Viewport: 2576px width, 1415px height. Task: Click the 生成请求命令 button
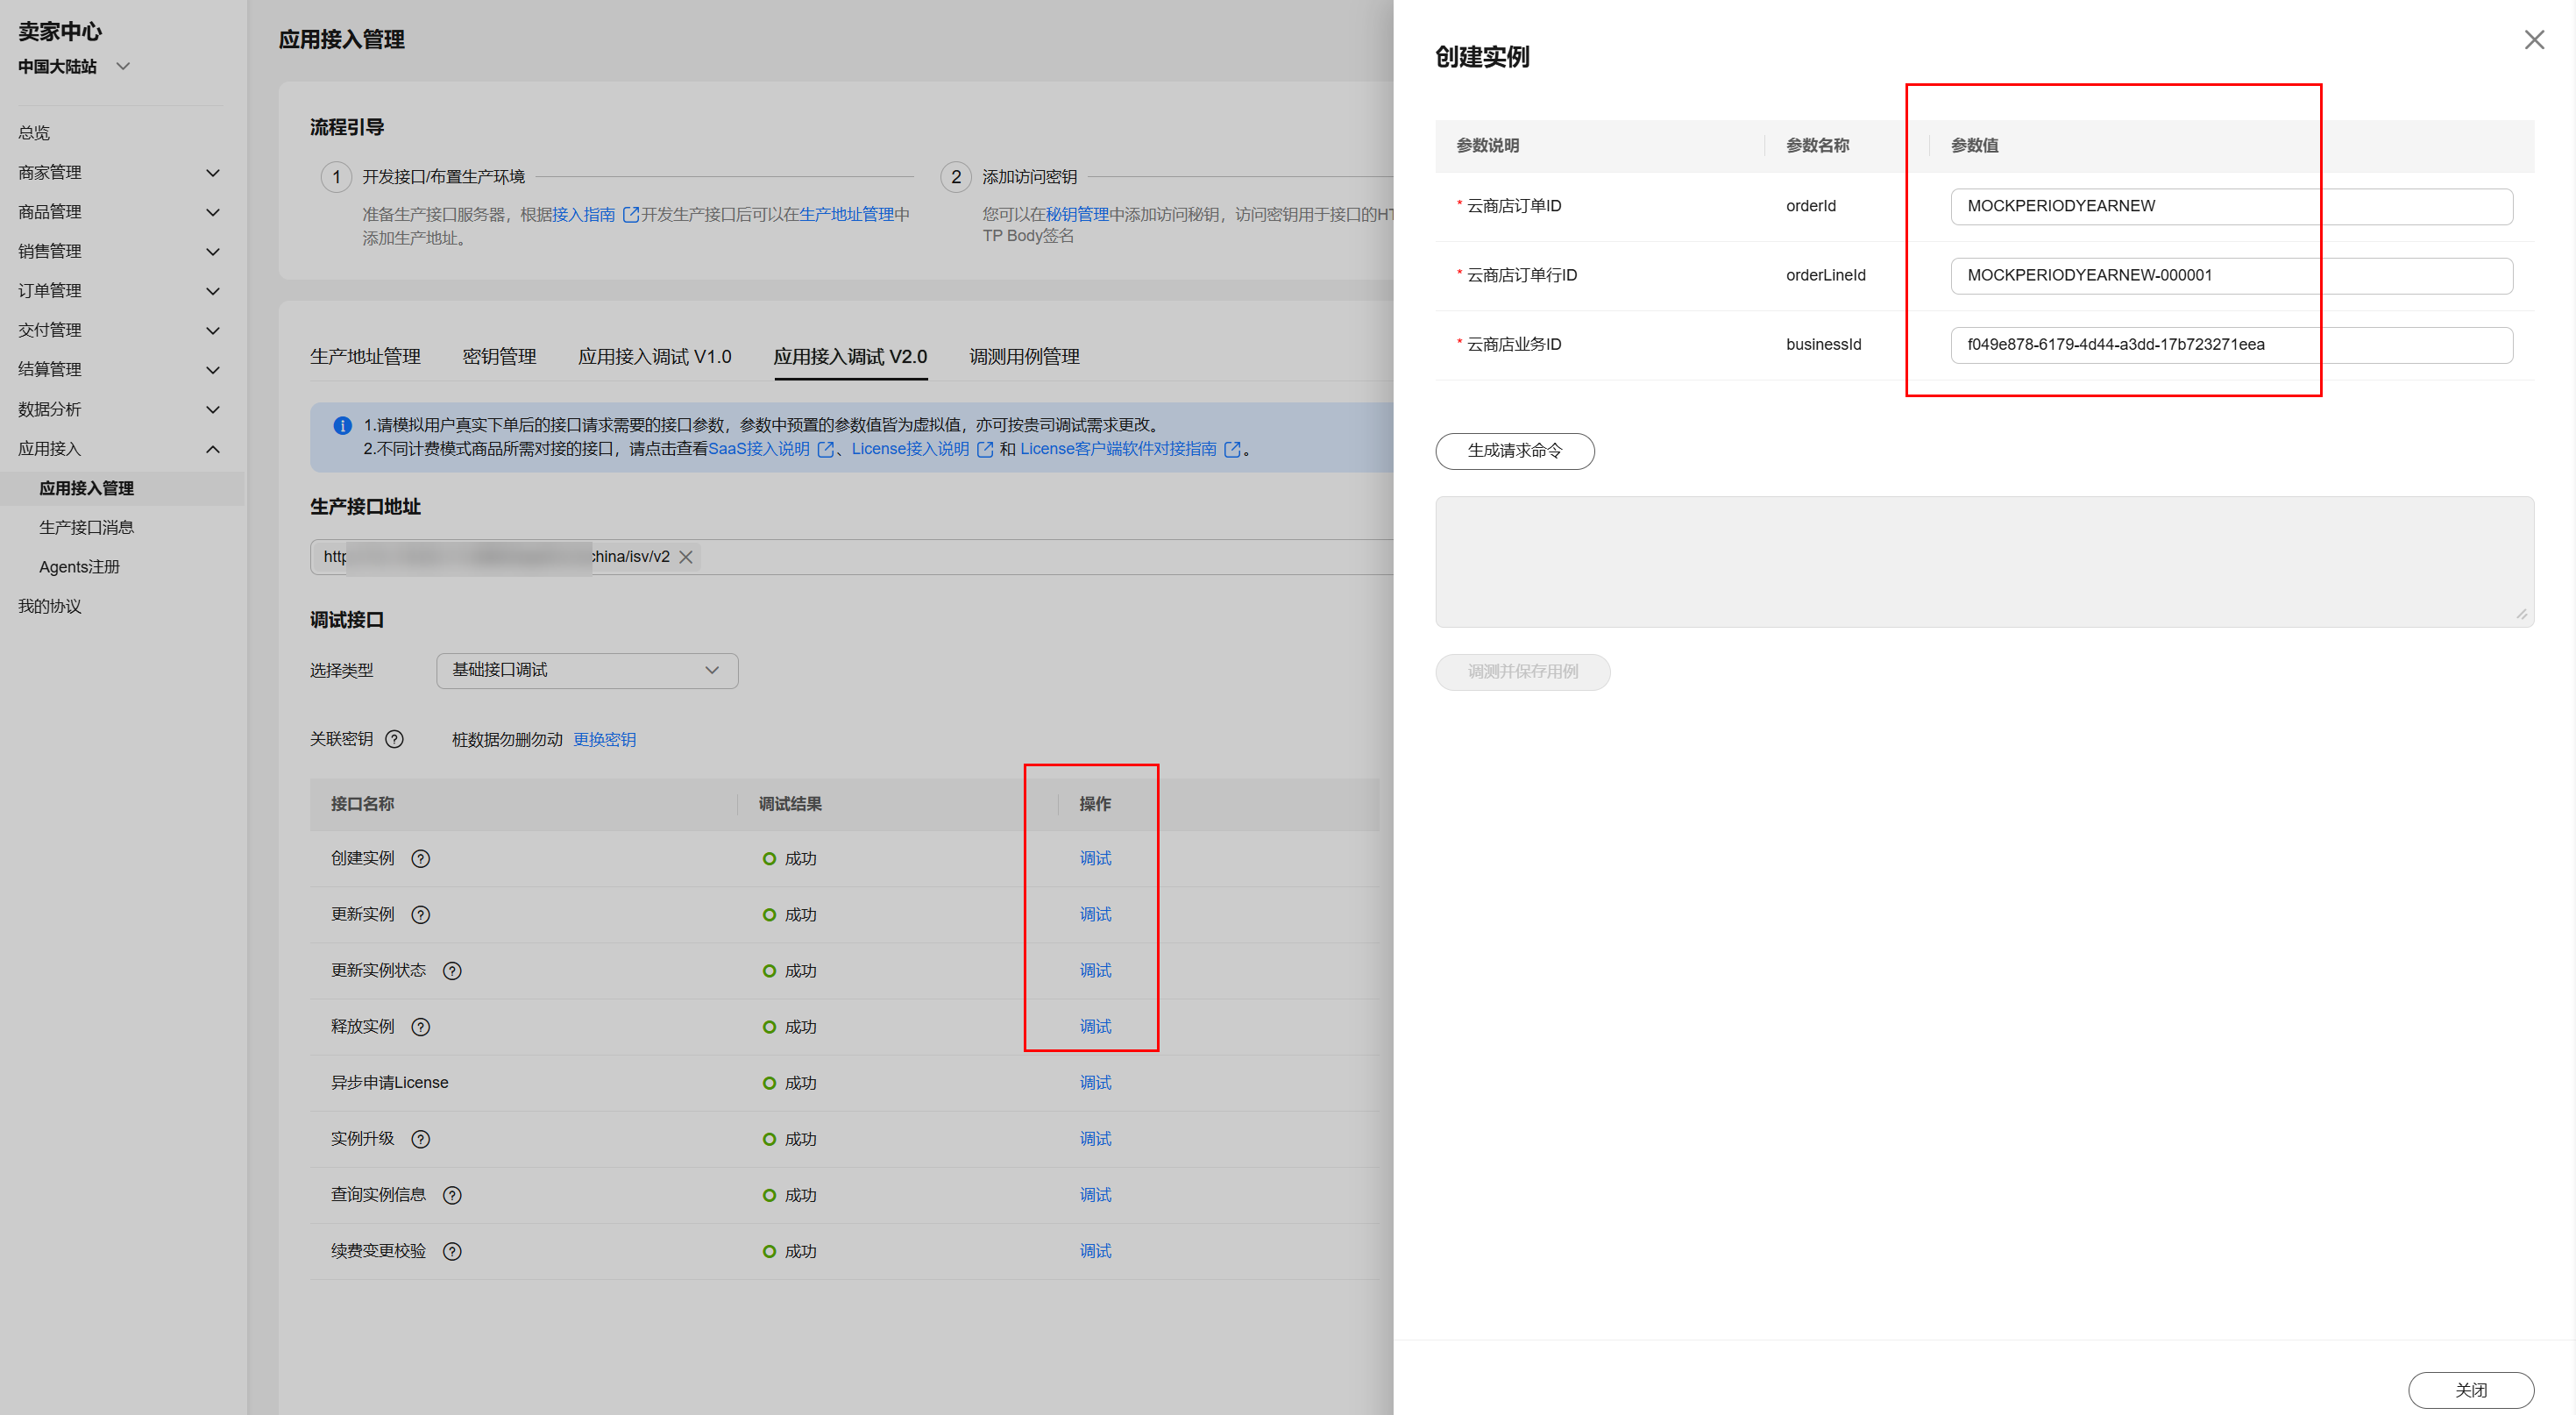tap(1514, 451)
